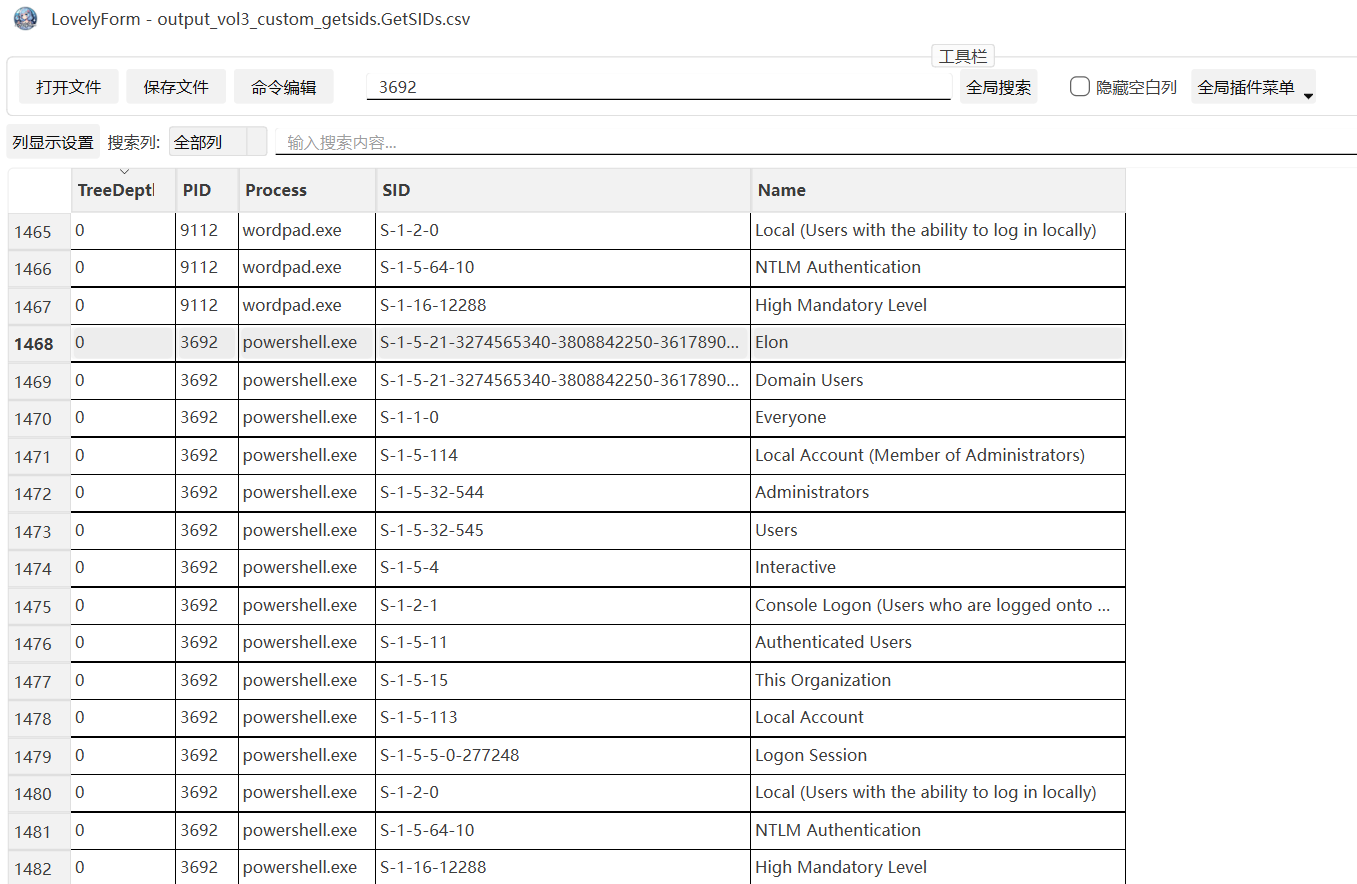Viewport: 1357px width, 884px height.
Task: Click the Interactive name cell
Action: coord(938,568)
